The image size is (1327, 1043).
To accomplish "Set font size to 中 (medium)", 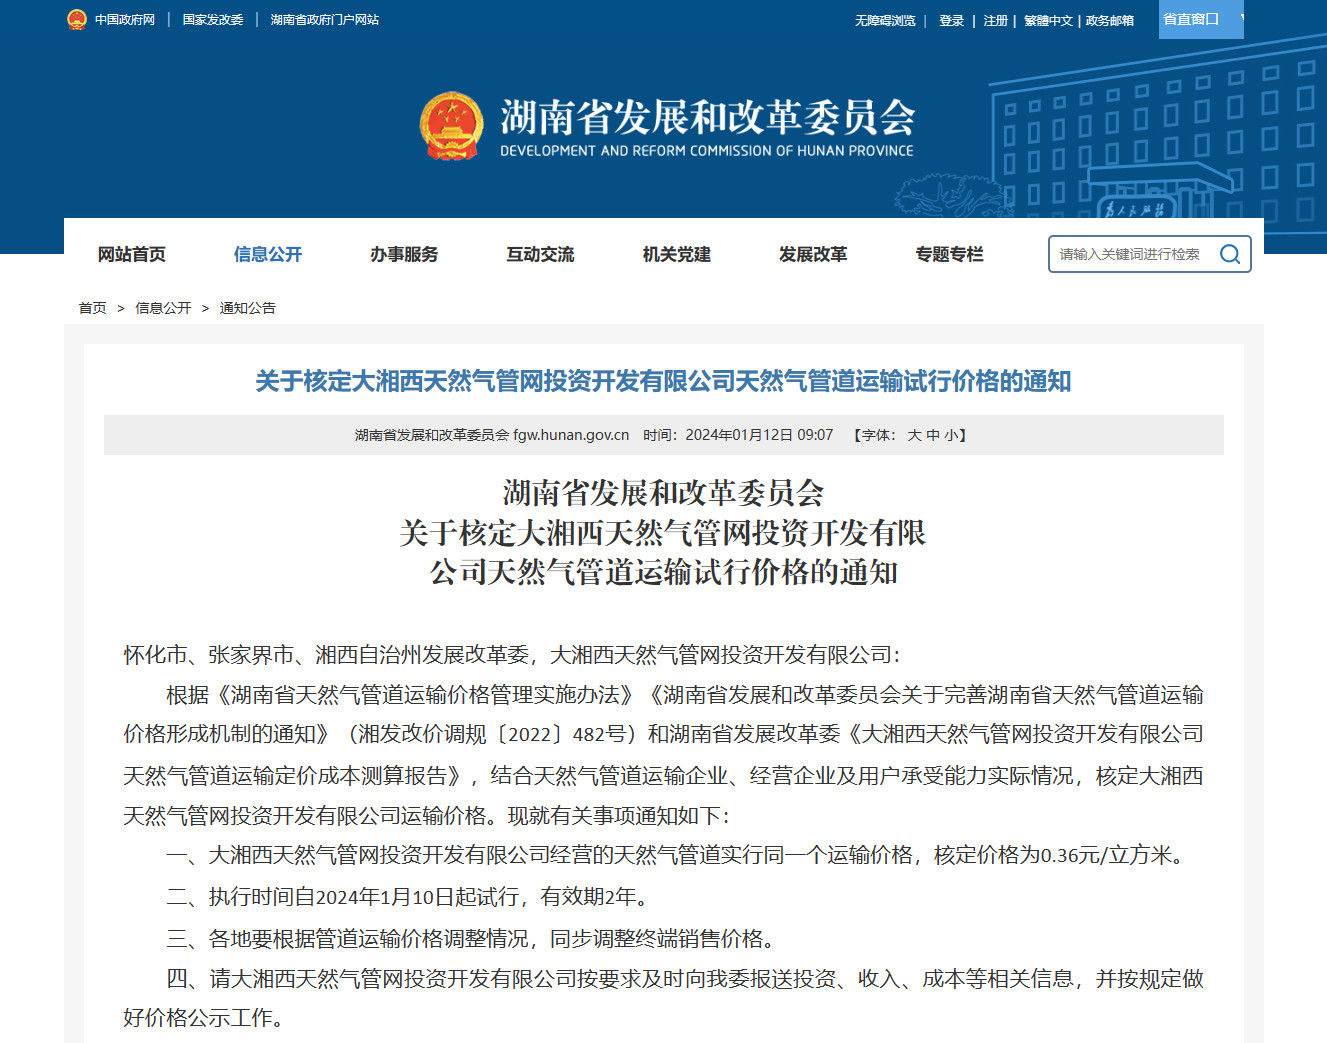I will (x=932, y=435).
